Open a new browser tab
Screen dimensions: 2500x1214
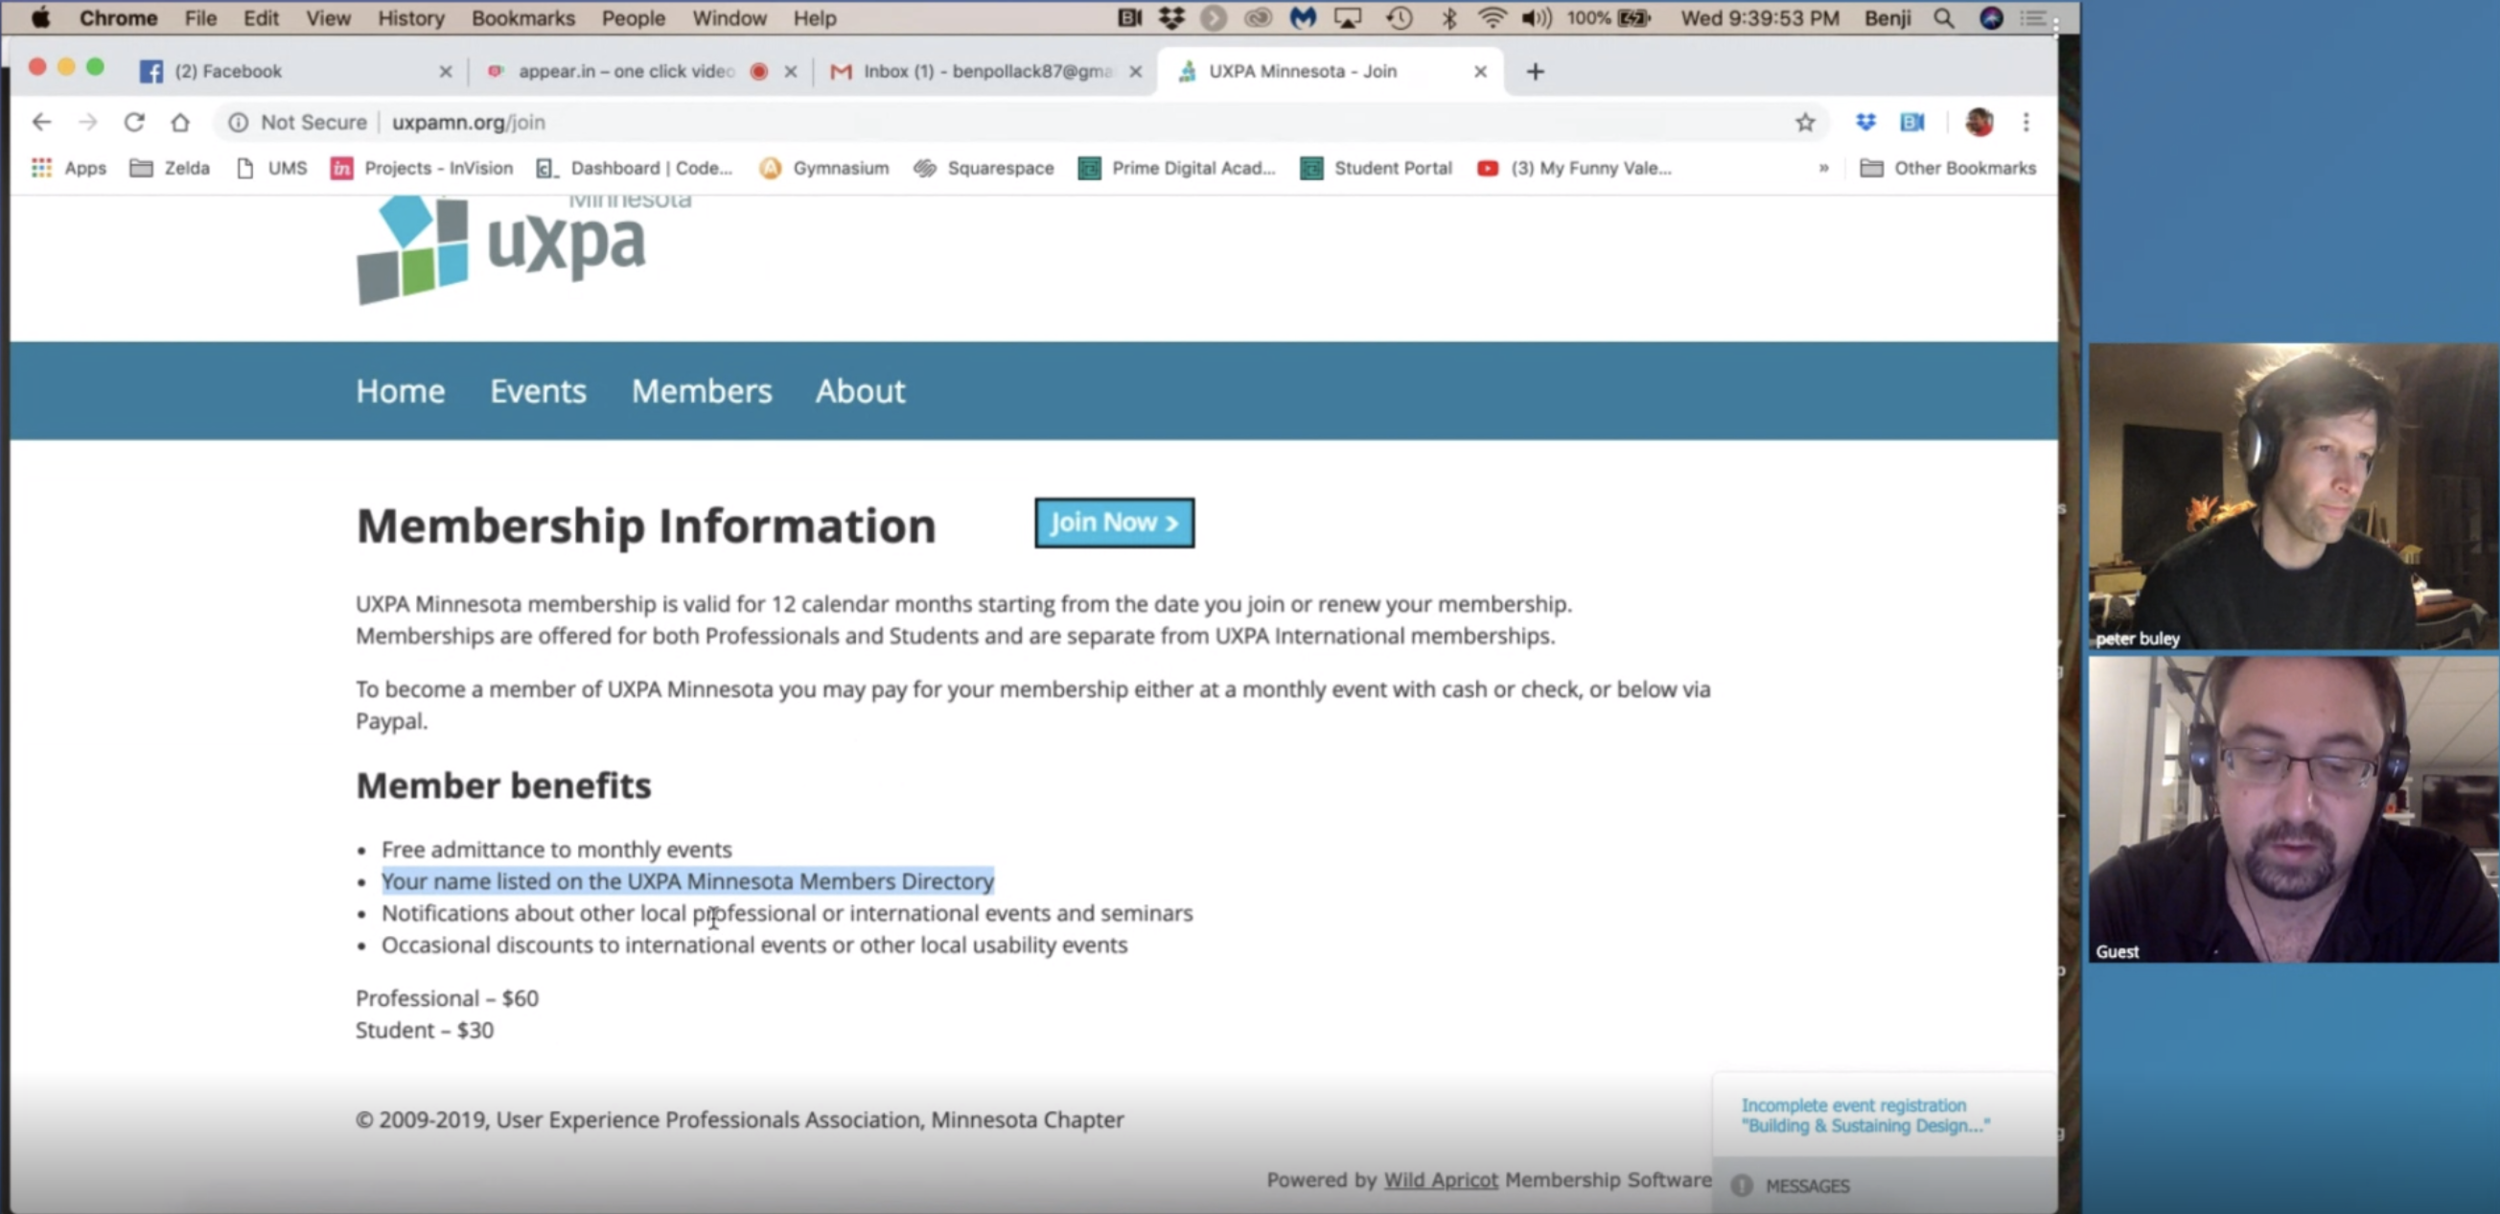[1535, 71]
